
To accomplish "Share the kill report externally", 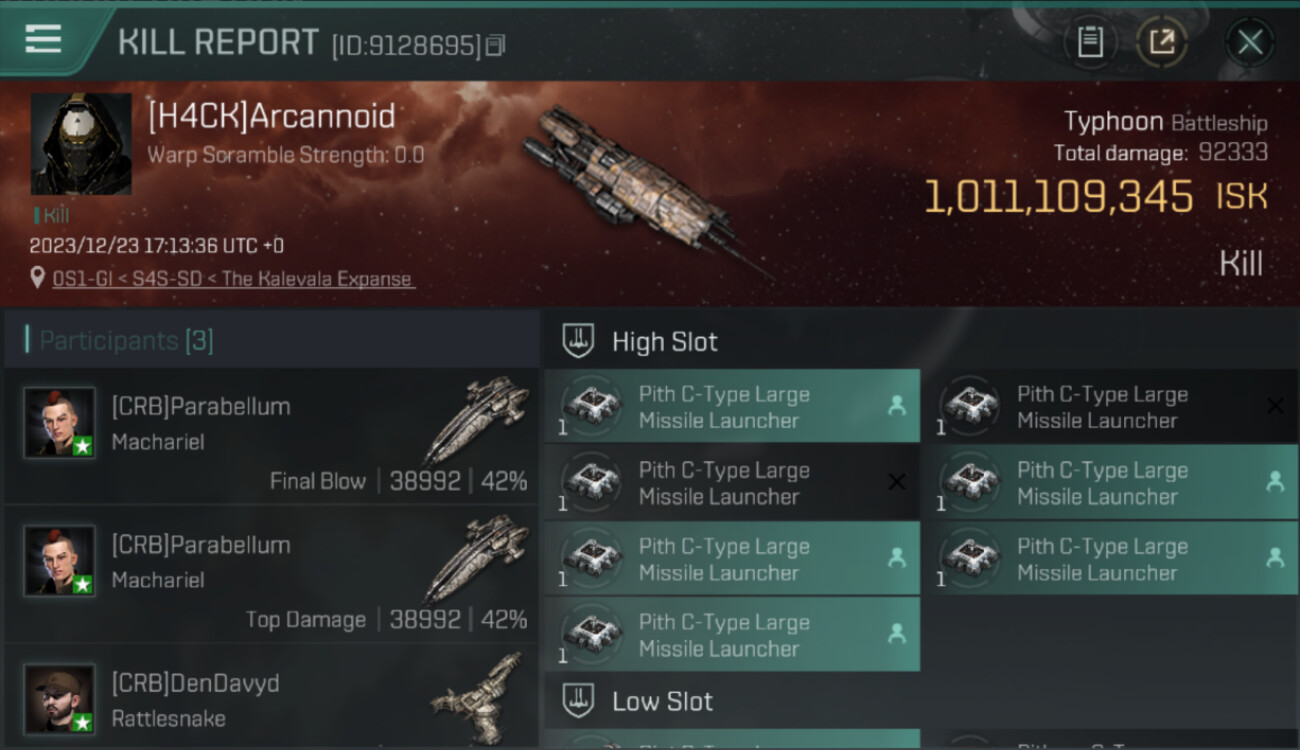I will 1162,42.
